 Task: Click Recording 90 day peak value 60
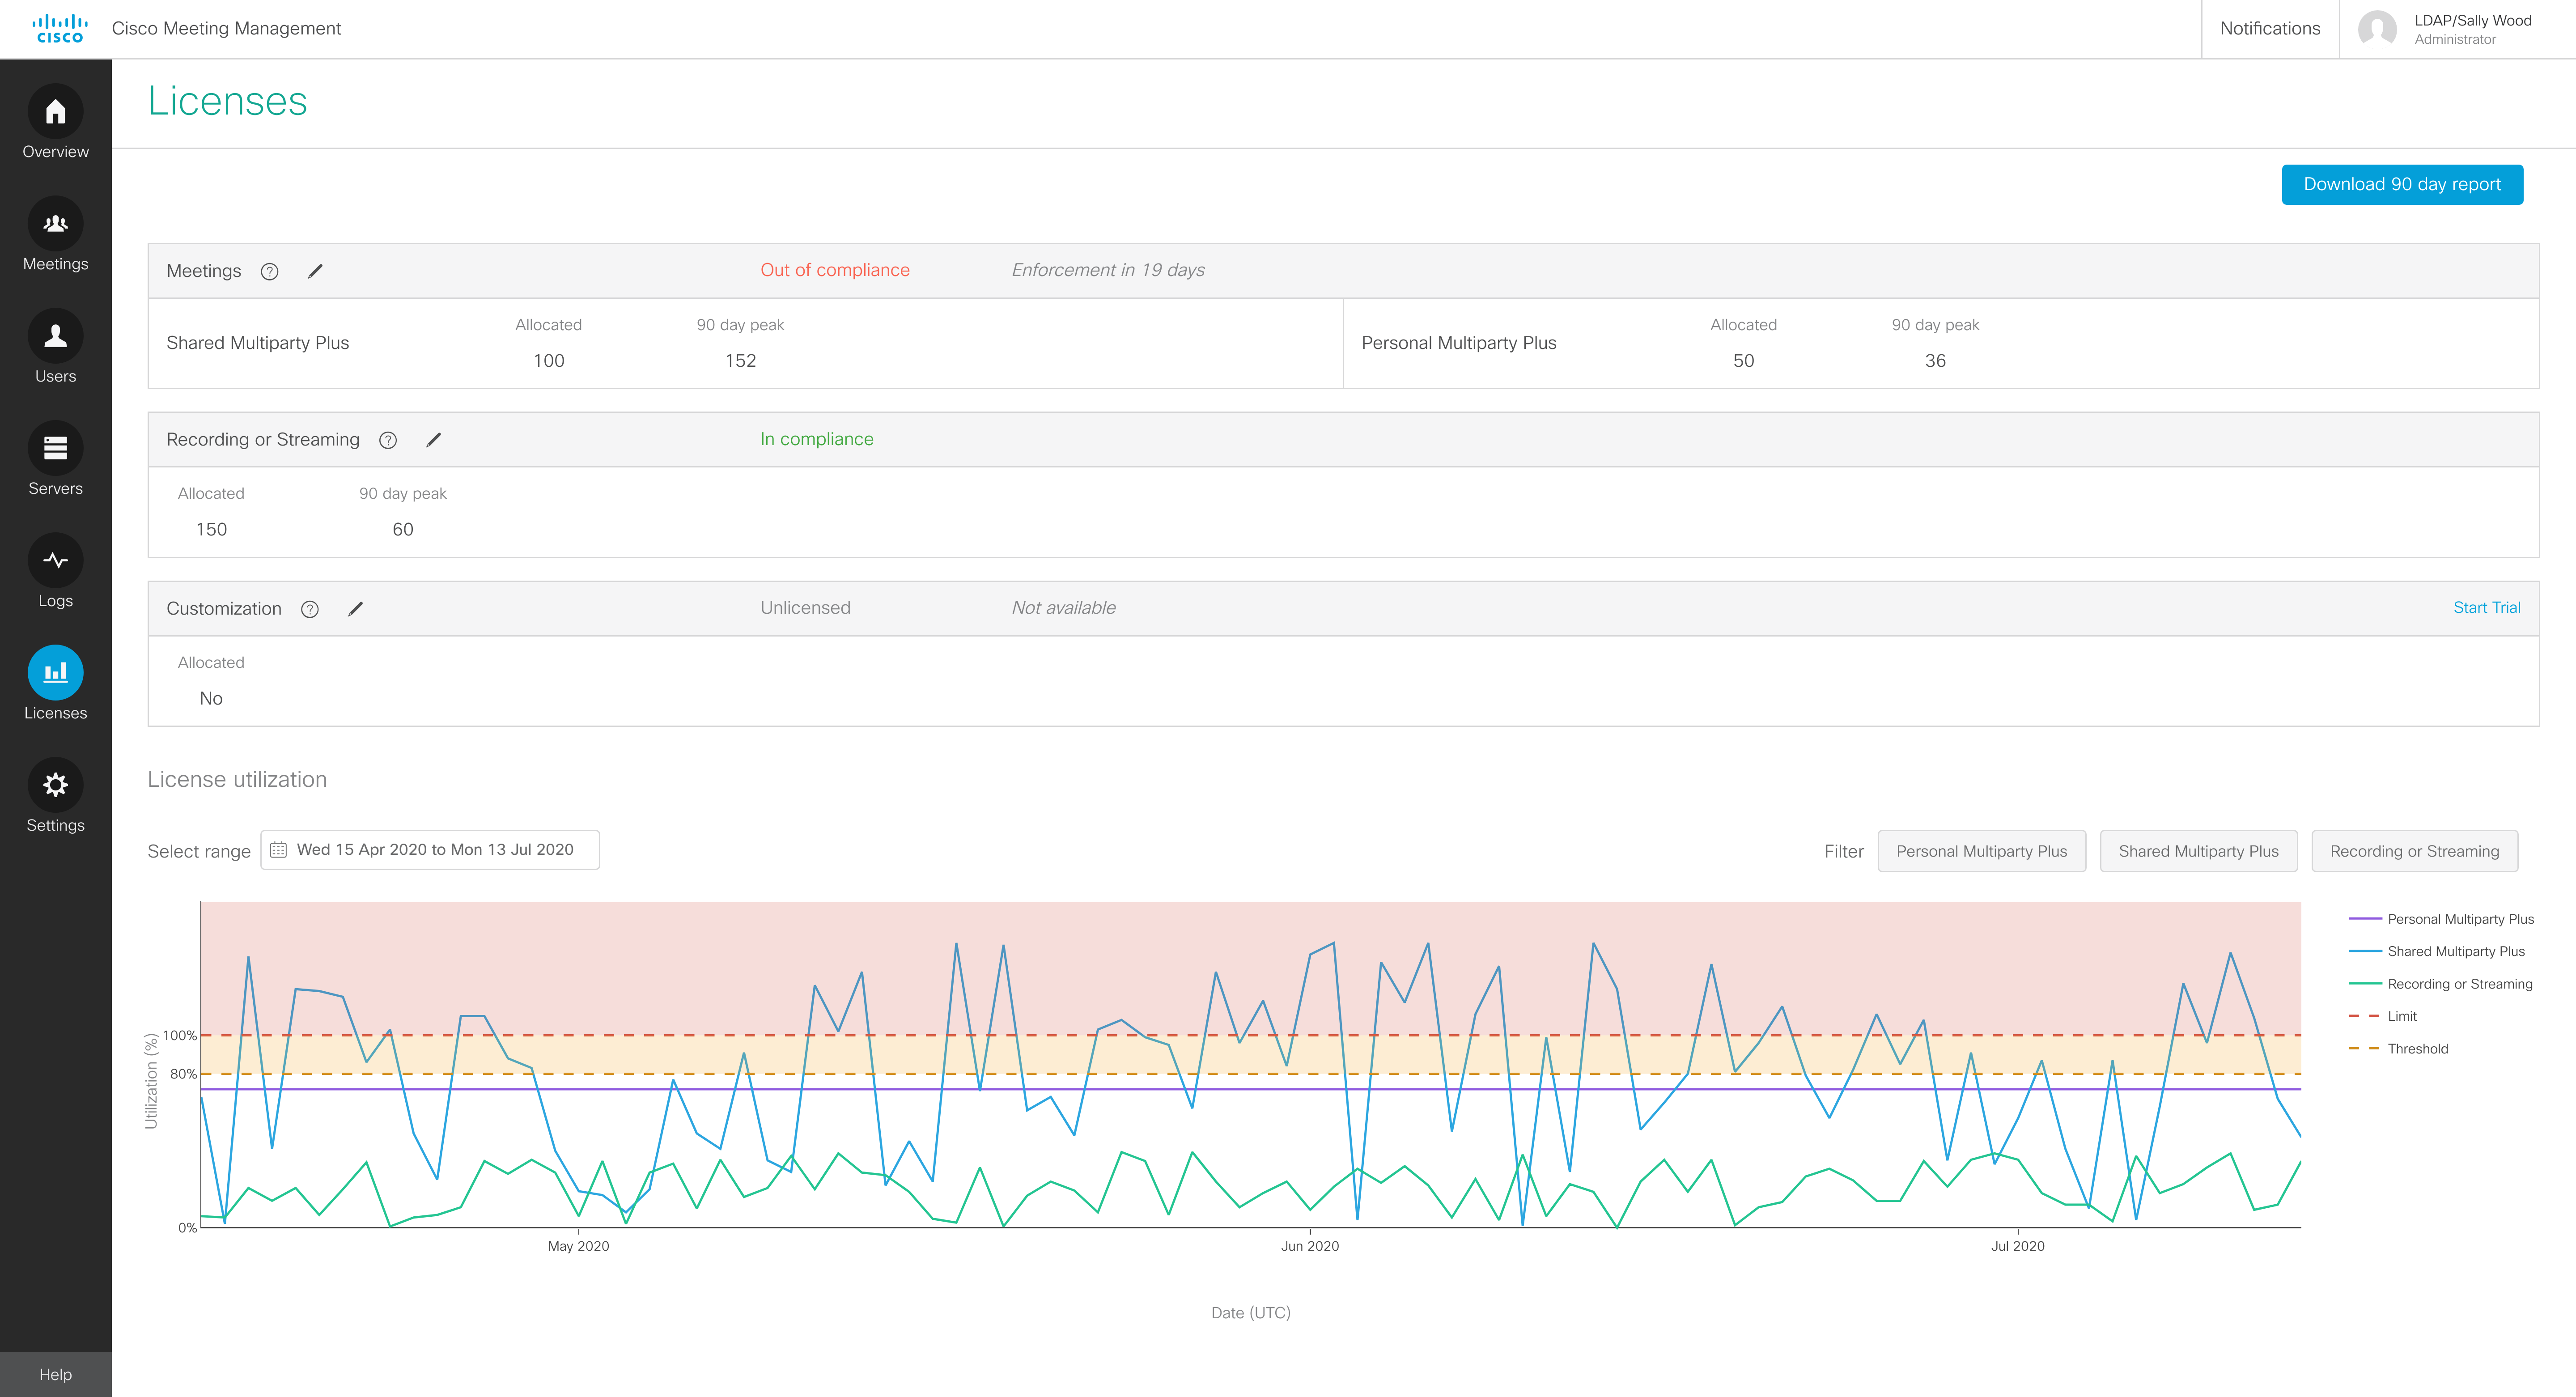pos(402,530)
